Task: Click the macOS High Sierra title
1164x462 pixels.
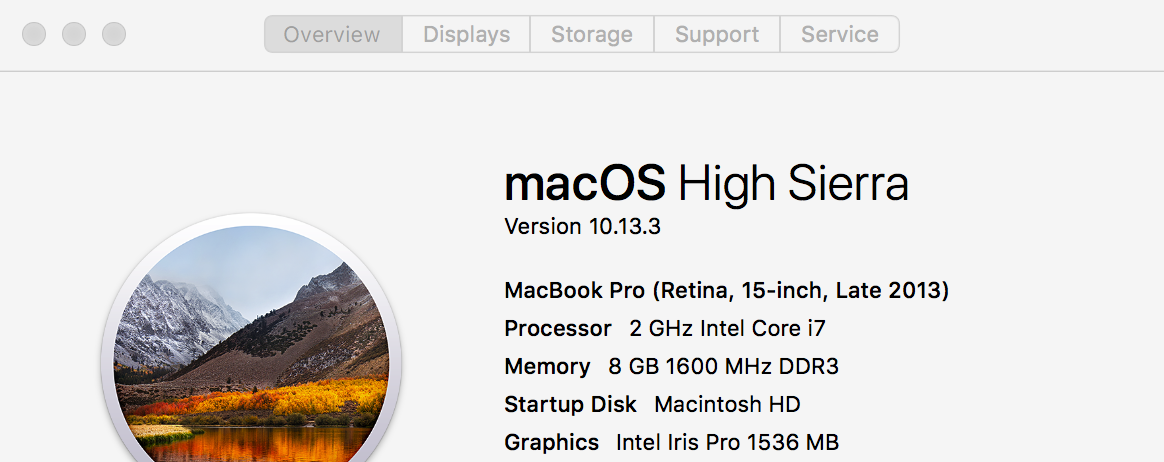Action: (706, 185)
